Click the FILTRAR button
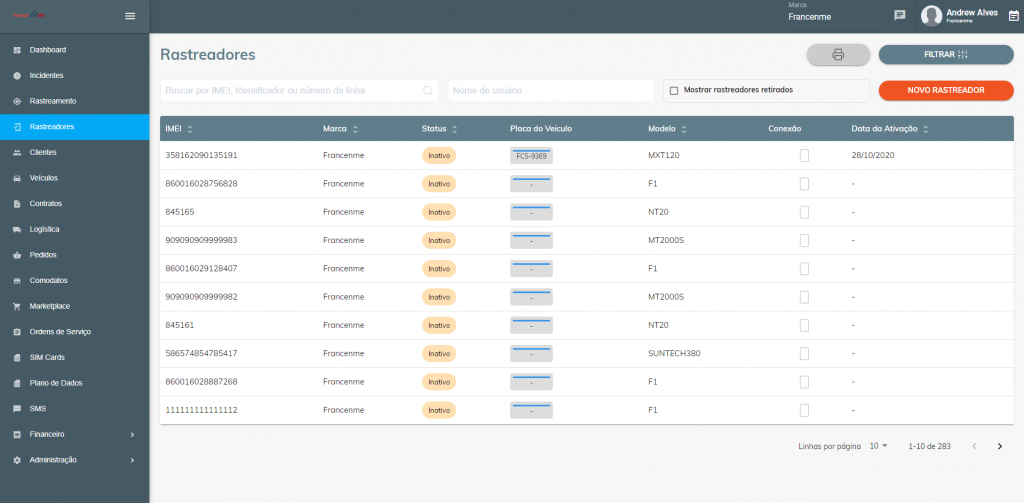1024x503 pixels. 946,55
